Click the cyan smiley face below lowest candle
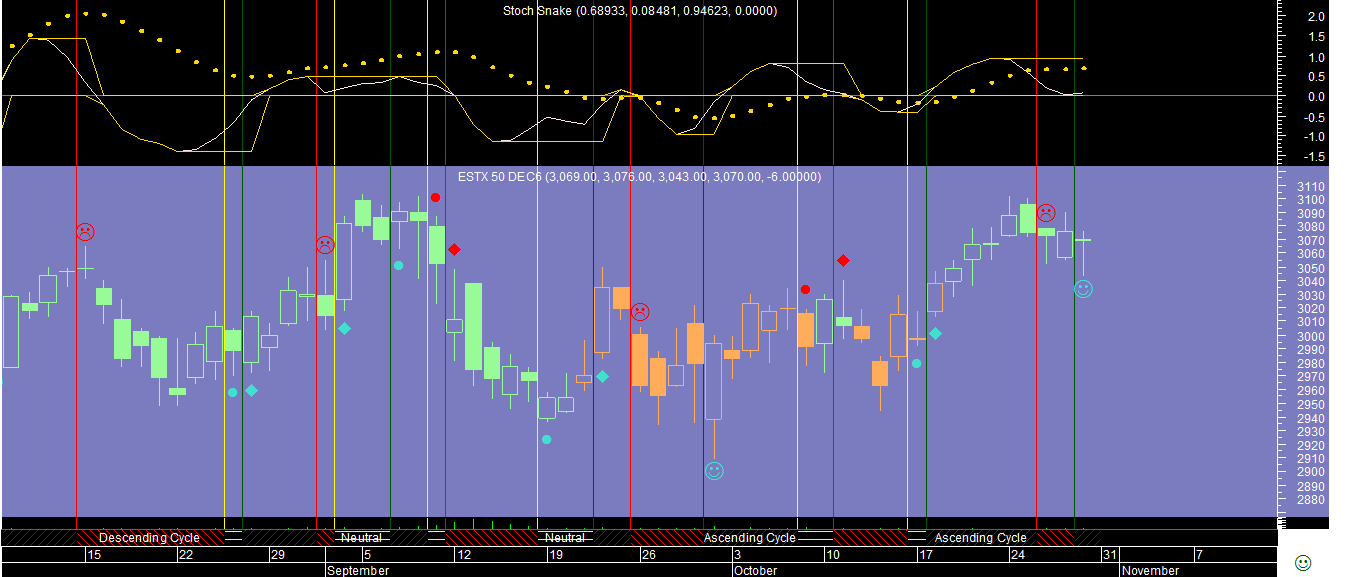The height and width of the screenshot is (577, 1352). (x=714, y=470)
